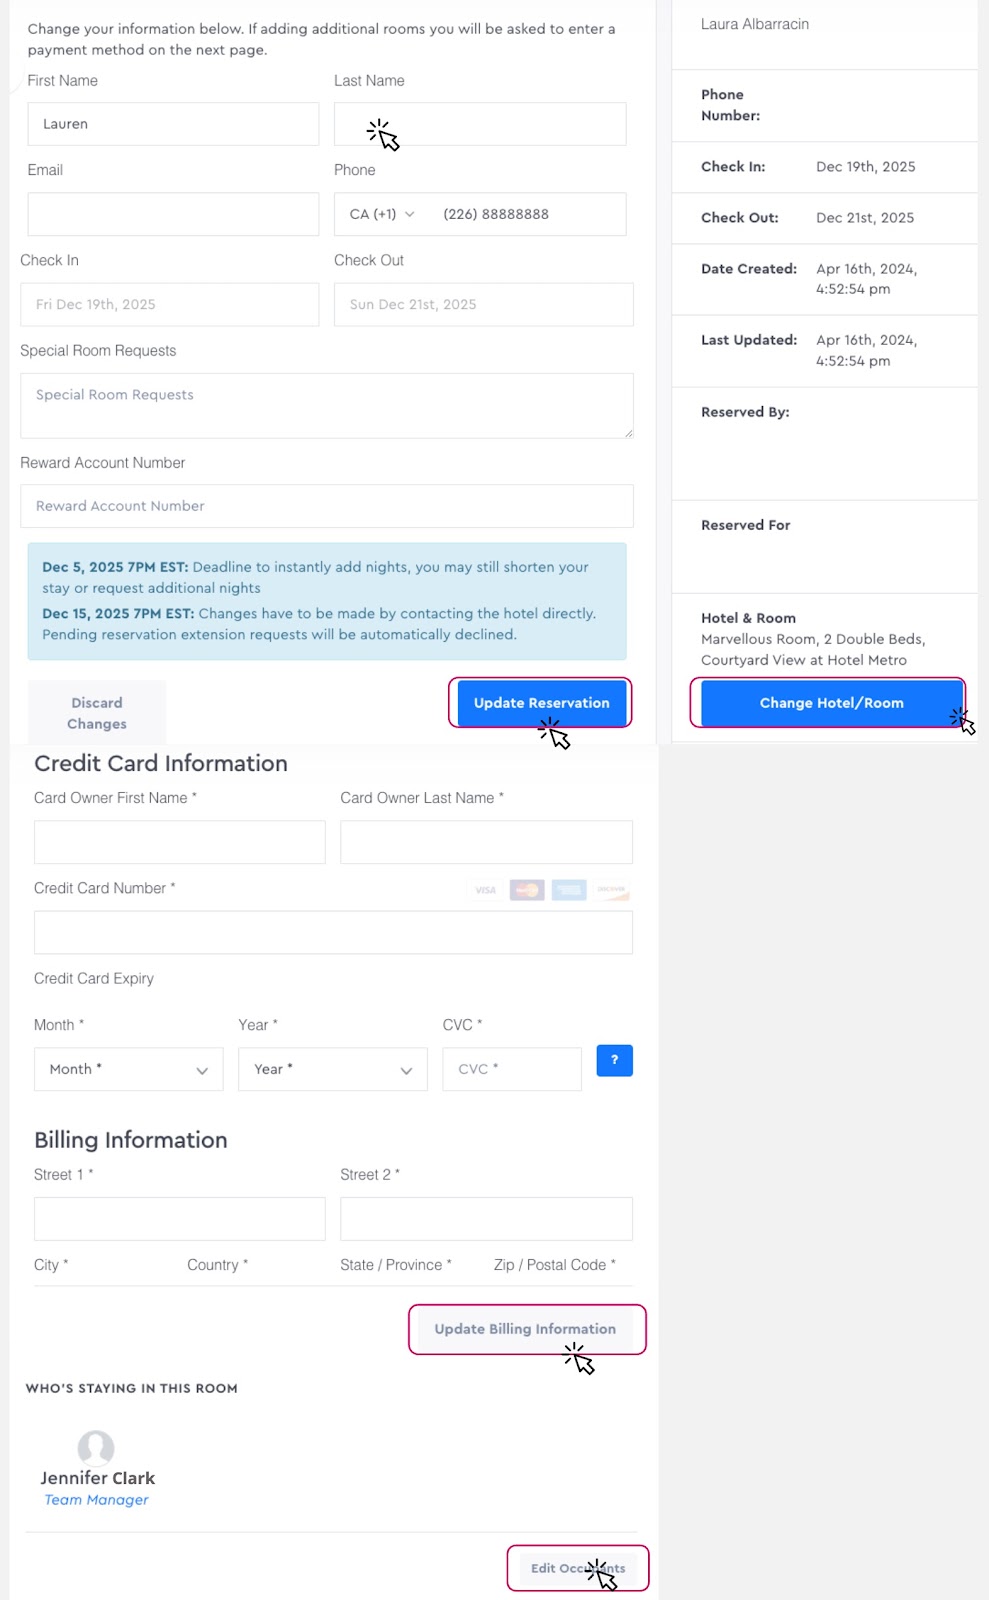Click Jennifer Clark's avatar icon
989x1600 pixels.
click(96, 1447)
